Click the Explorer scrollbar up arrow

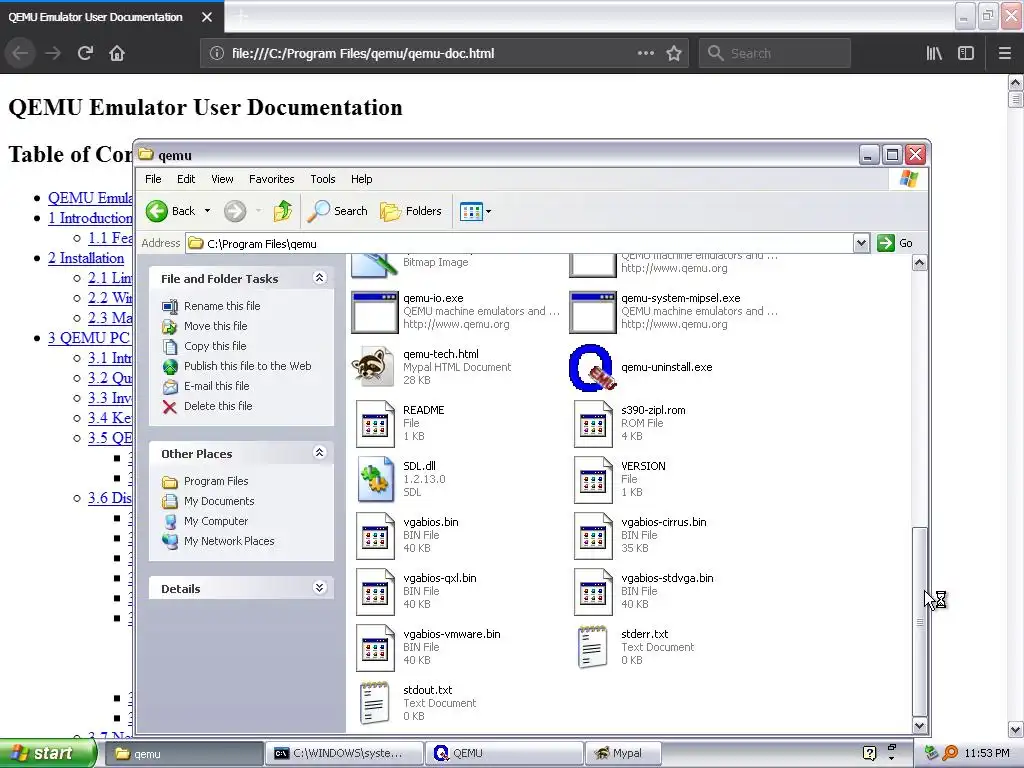[x=920, y=263]
